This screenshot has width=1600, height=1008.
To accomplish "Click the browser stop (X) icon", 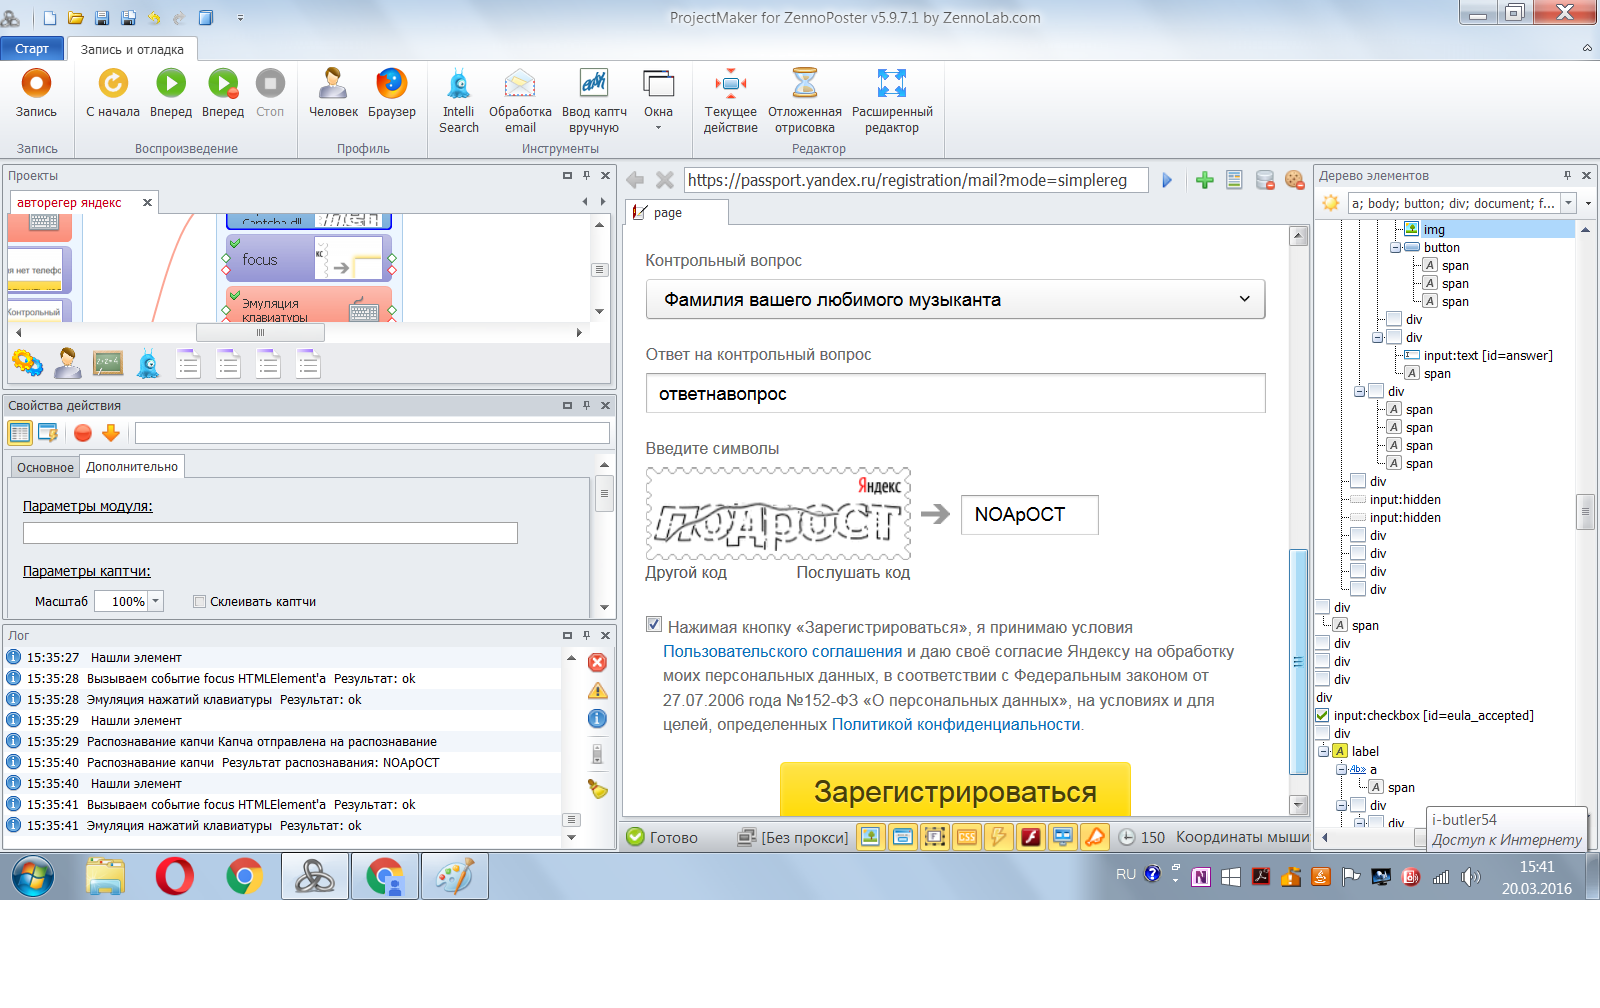I will (665, 180).
